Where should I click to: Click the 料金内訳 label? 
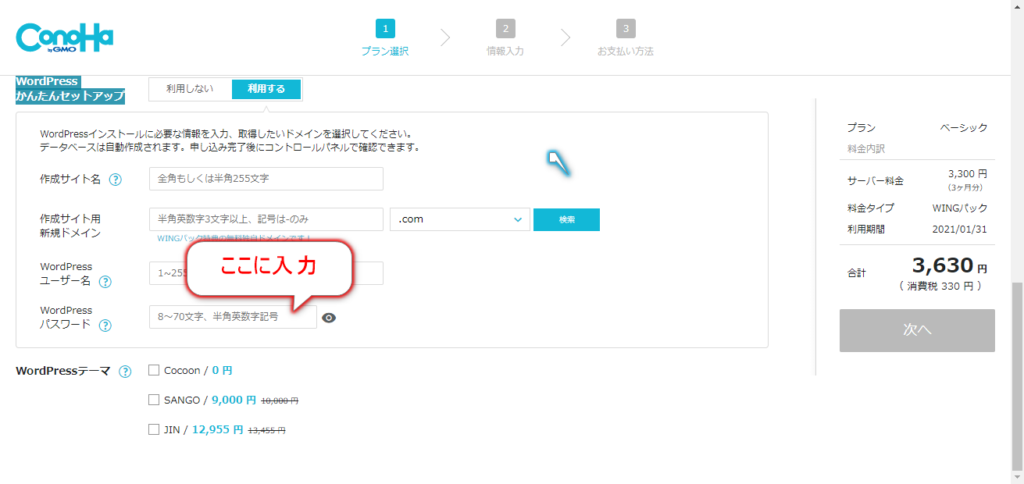click(x=866, y=149)
